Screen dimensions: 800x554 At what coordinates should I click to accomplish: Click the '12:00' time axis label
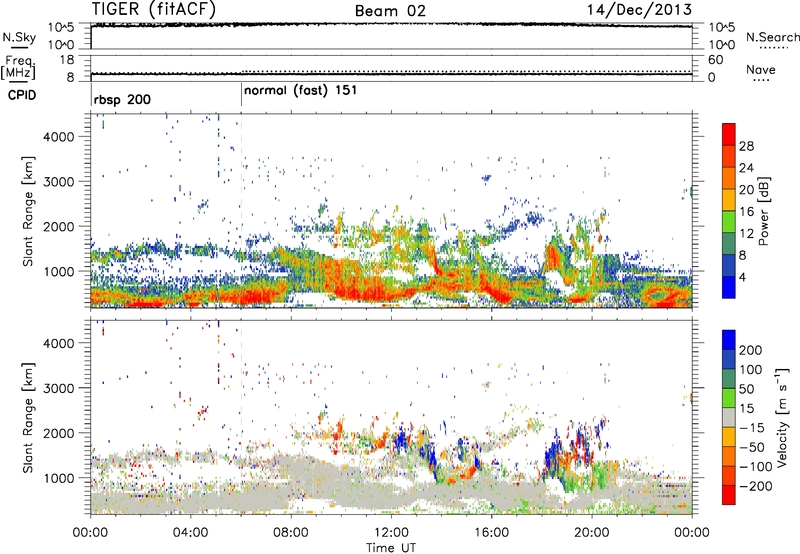click(x=391, y=533)
